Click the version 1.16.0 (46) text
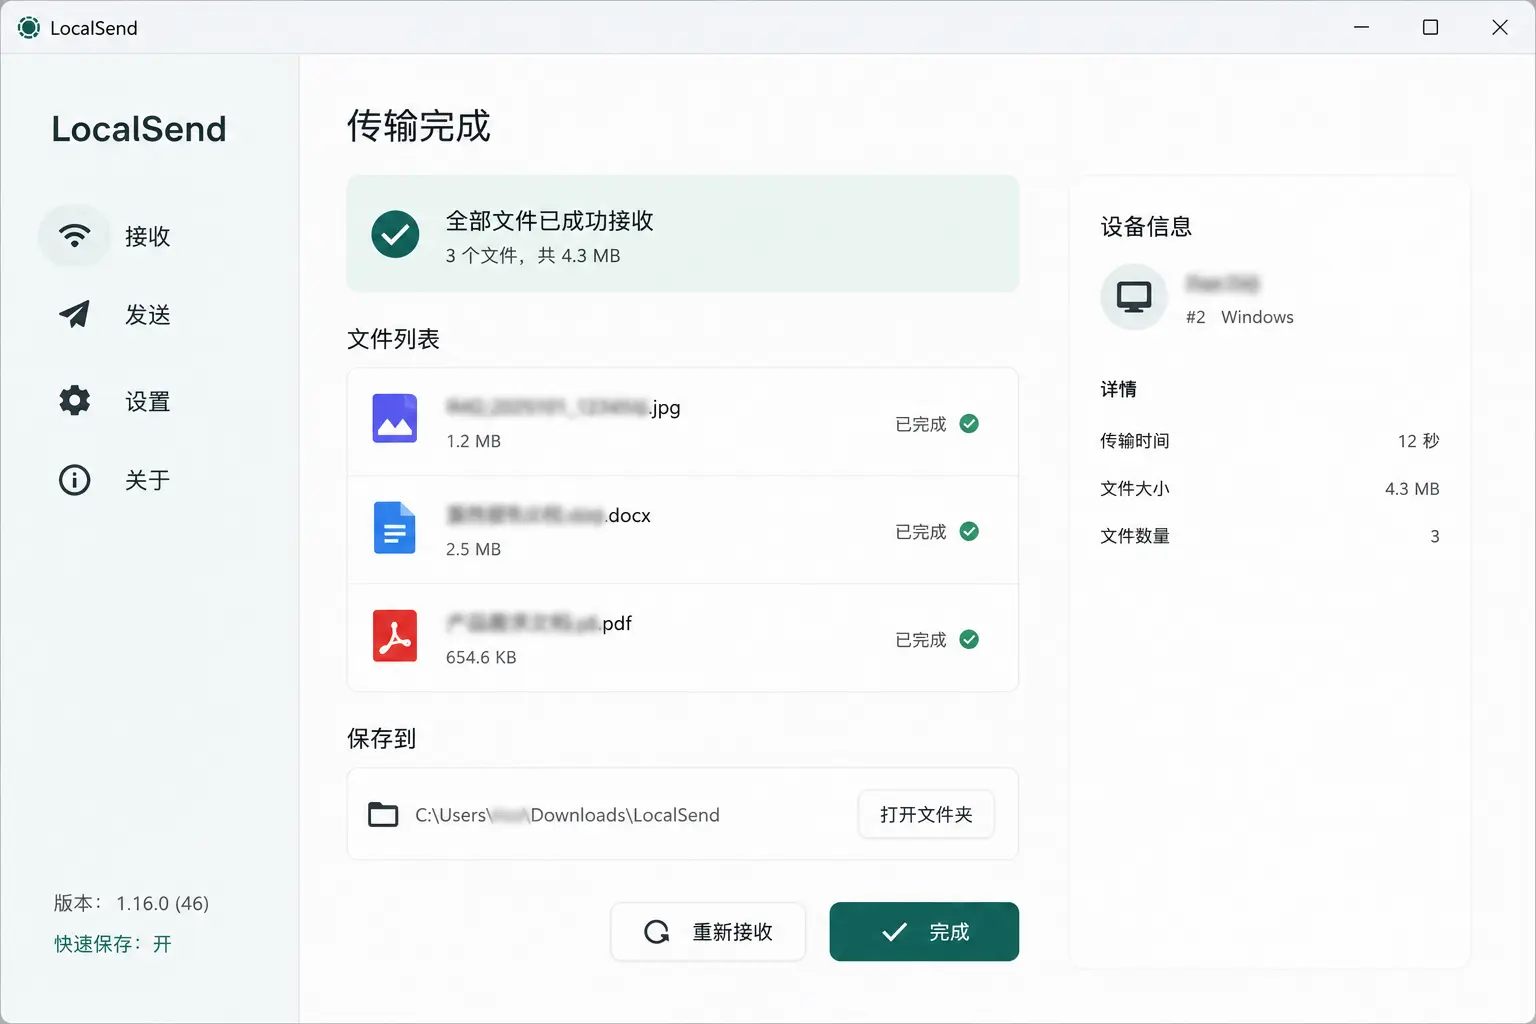 pyautogui.click(x=131, y=903)
